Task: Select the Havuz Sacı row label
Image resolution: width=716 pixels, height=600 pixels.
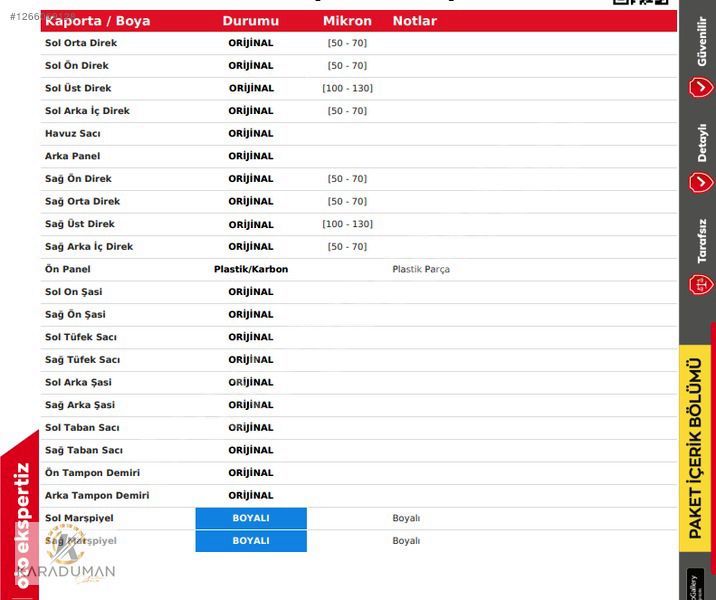Action: 73,134
